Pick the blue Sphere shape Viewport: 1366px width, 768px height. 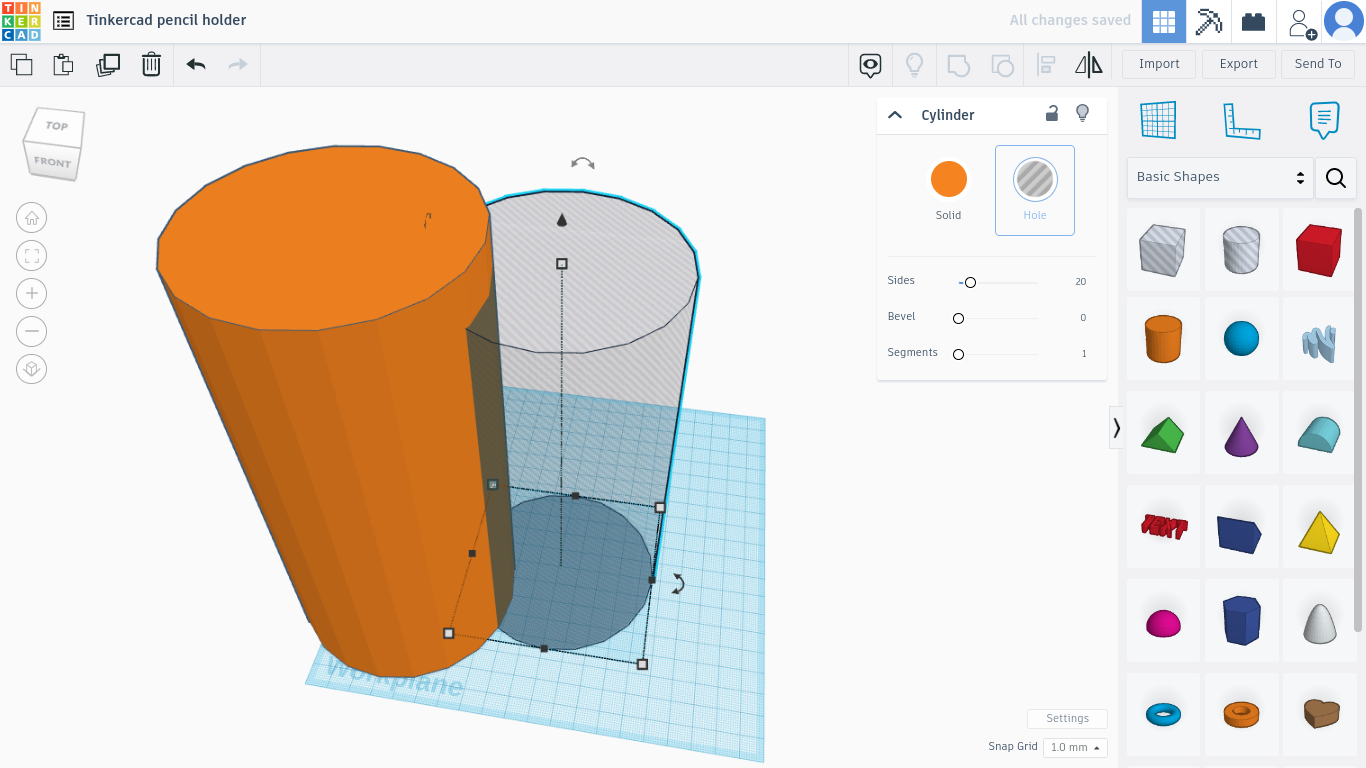(x=1241, y=339)
